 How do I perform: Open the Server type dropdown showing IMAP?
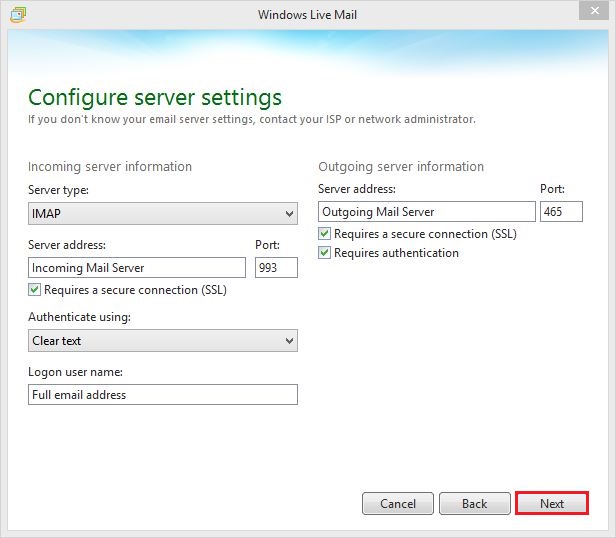click(163, 214)
